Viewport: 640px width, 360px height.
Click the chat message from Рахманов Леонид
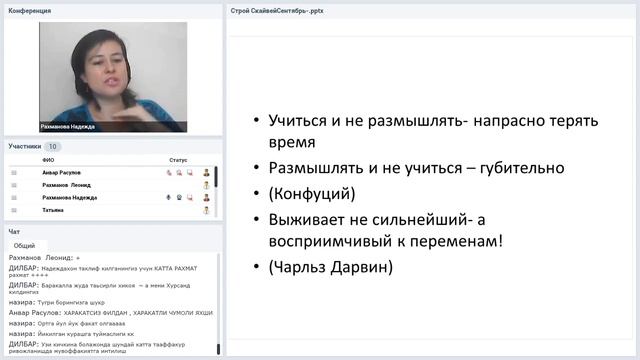[44, 258]
